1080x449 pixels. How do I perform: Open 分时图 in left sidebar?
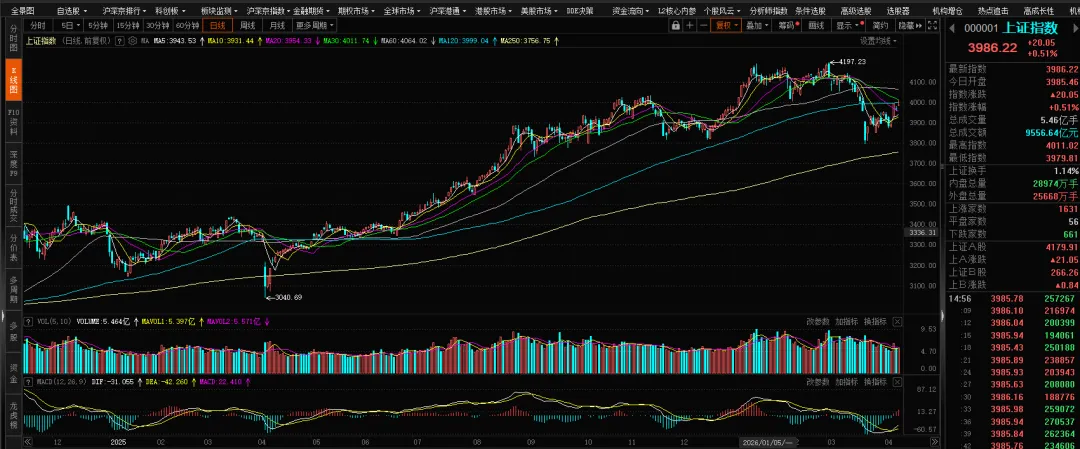(13, 40)
